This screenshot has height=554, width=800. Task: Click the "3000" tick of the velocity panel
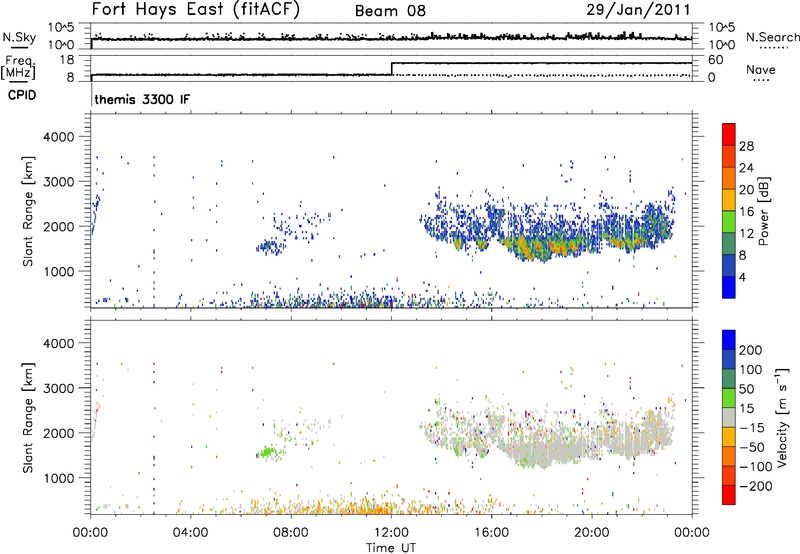58,388
